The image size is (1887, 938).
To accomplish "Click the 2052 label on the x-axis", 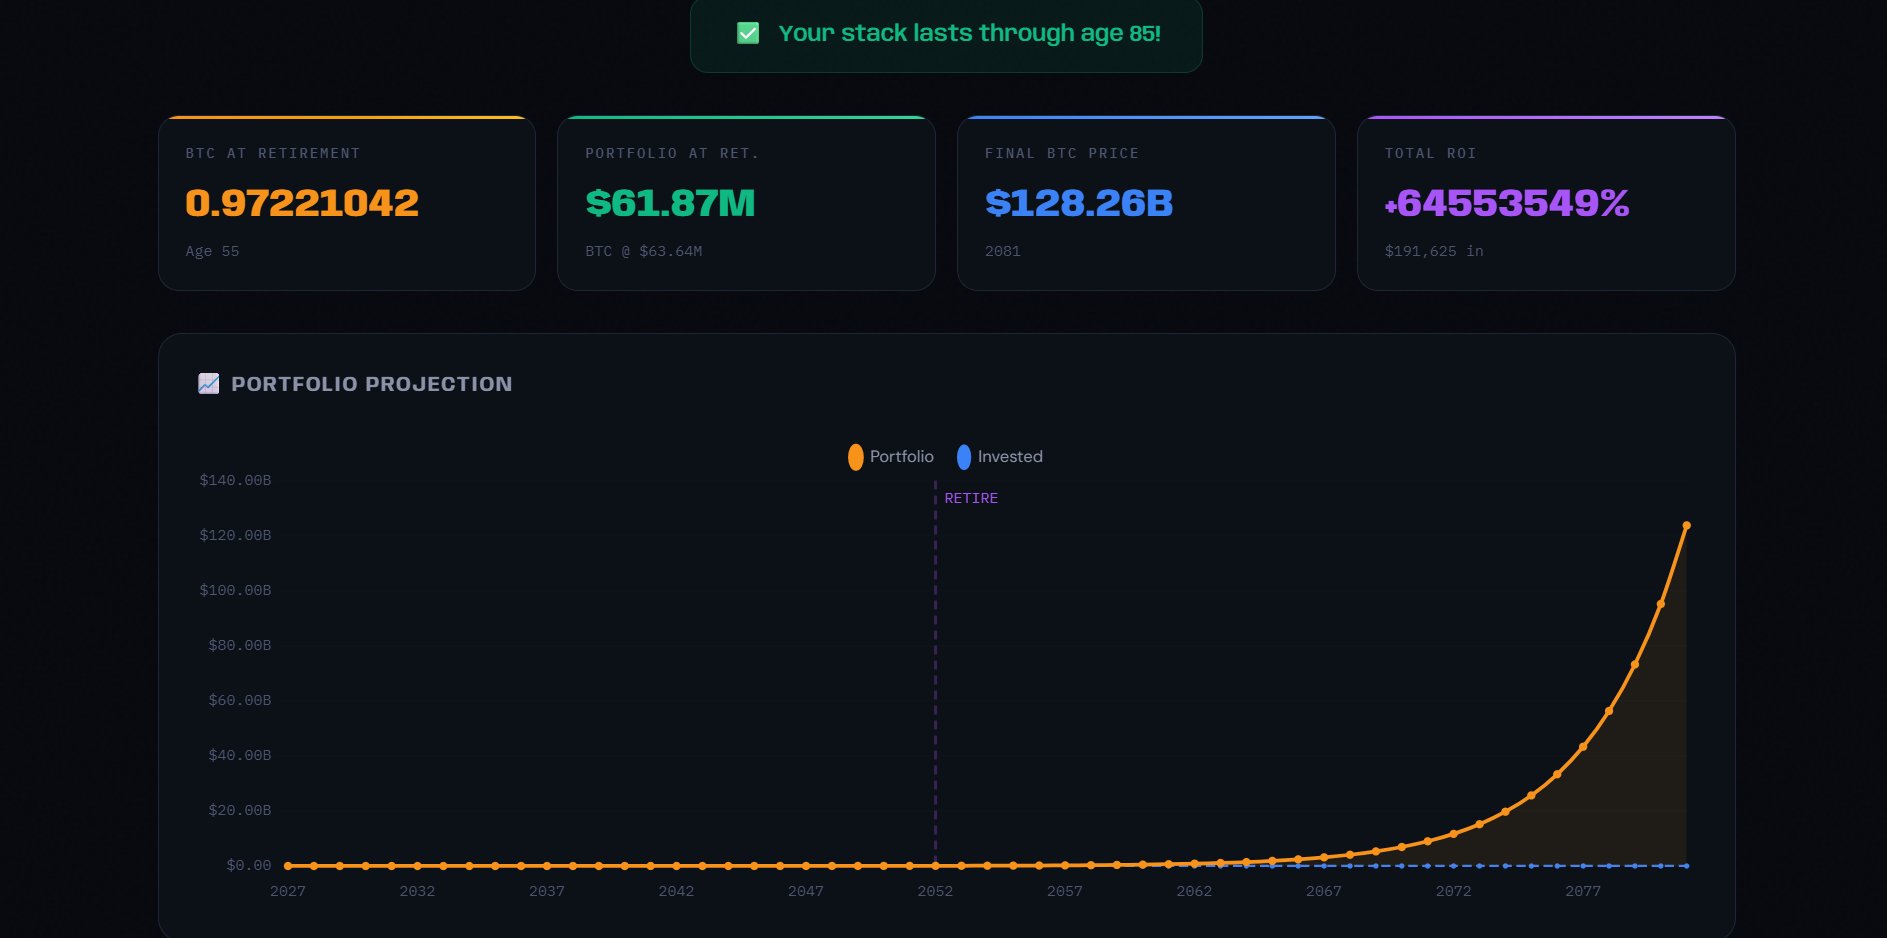I will [934, 890].
